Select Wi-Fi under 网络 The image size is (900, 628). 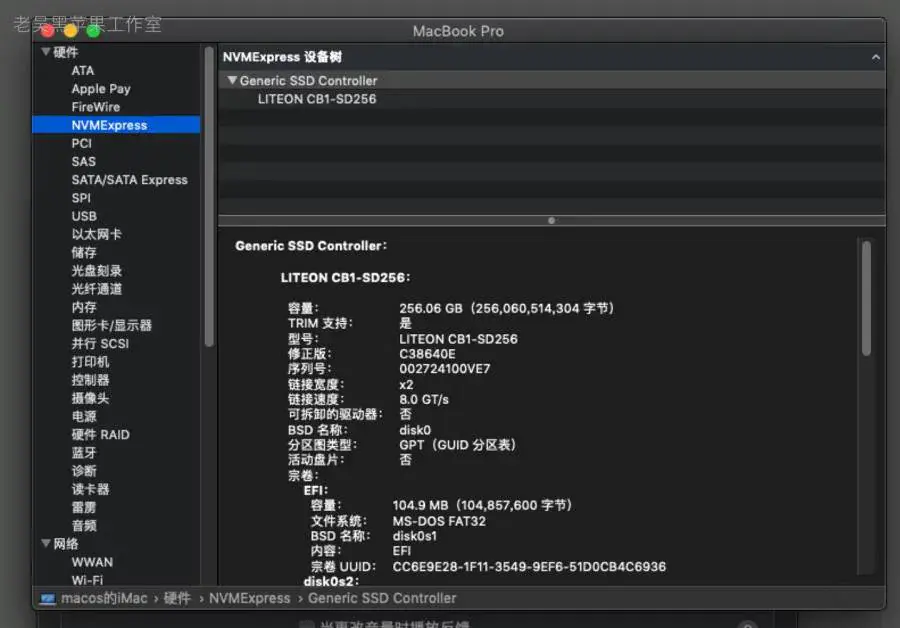pos(87,580)
